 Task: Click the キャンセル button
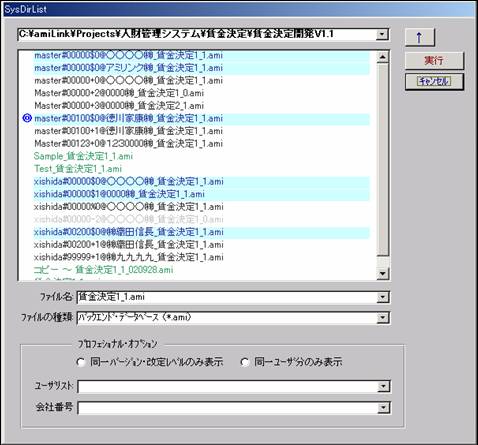click(434, 81)
